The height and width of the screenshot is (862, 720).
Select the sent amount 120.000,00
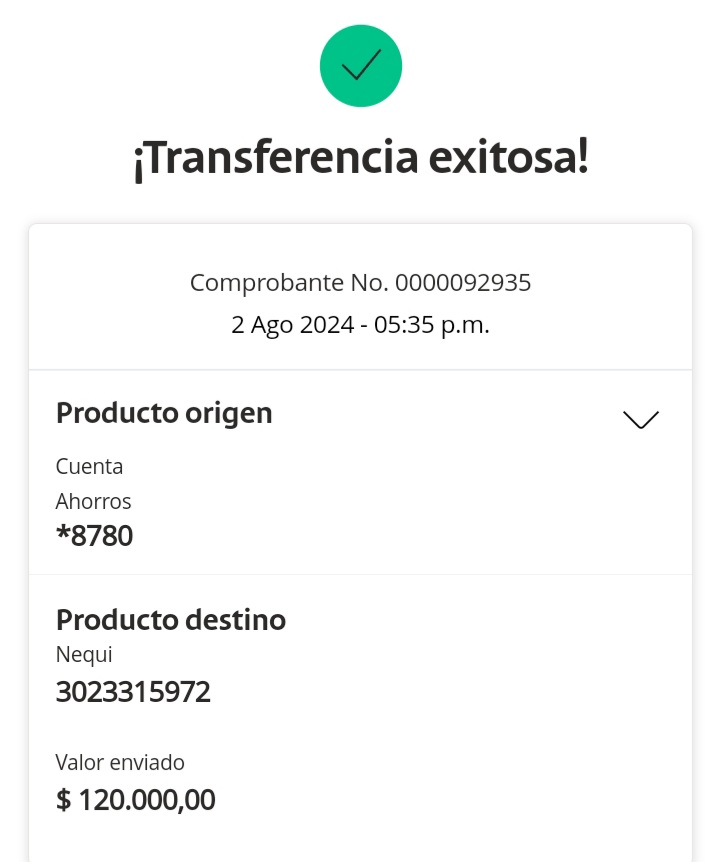coord(147,800)
